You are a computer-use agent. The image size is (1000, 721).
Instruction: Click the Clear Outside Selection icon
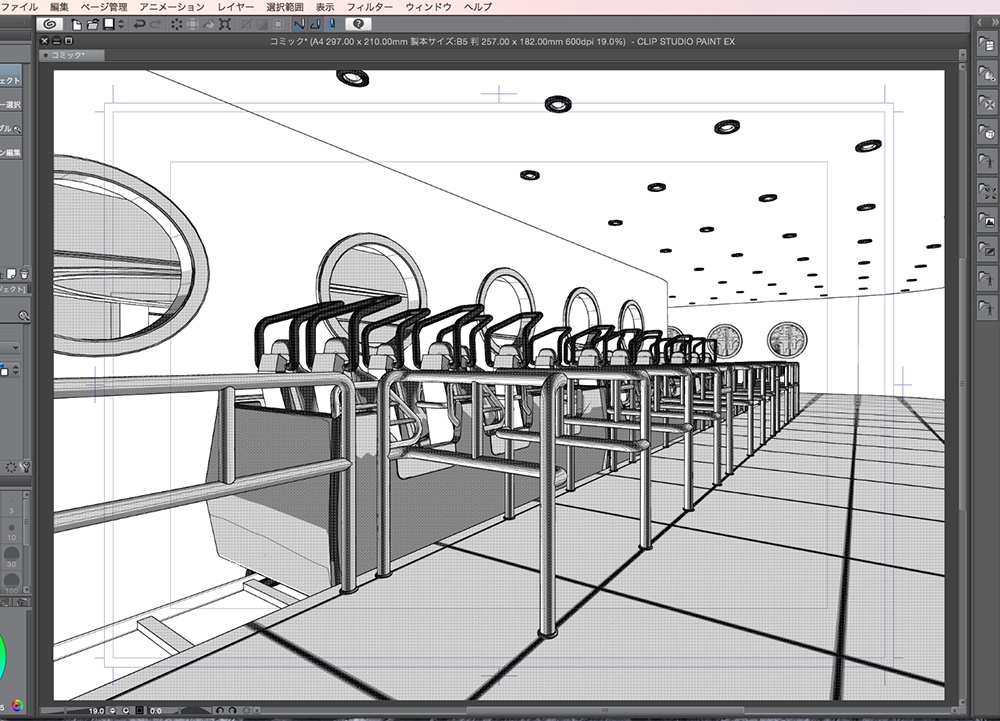192,24
